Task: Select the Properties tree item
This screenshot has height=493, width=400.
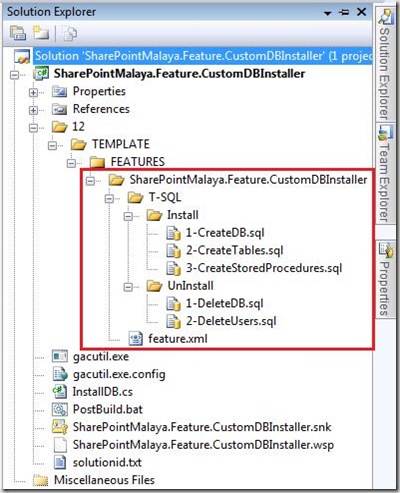Action: click(99, 91)
